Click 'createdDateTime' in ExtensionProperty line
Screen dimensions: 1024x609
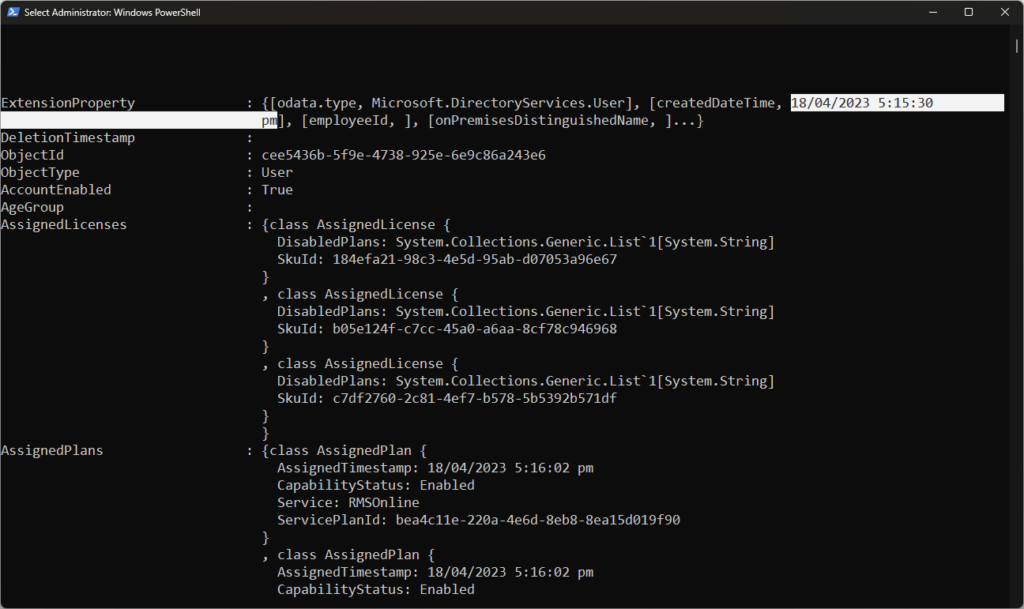click(x=716, y=103)
